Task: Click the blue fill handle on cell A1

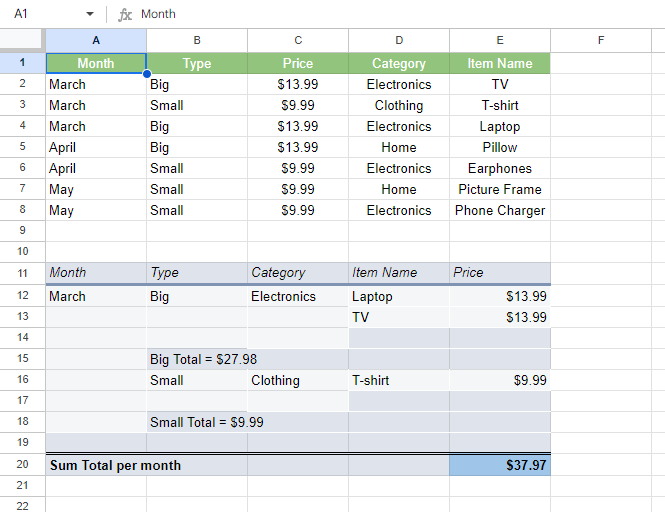Action: [x=147, y=74]
